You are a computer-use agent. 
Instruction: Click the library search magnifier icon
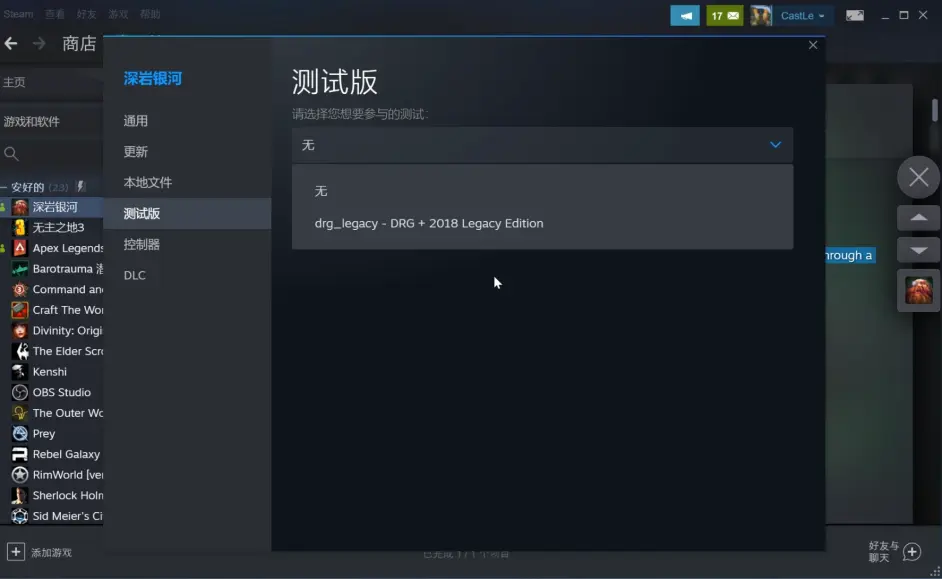[12, 154]
